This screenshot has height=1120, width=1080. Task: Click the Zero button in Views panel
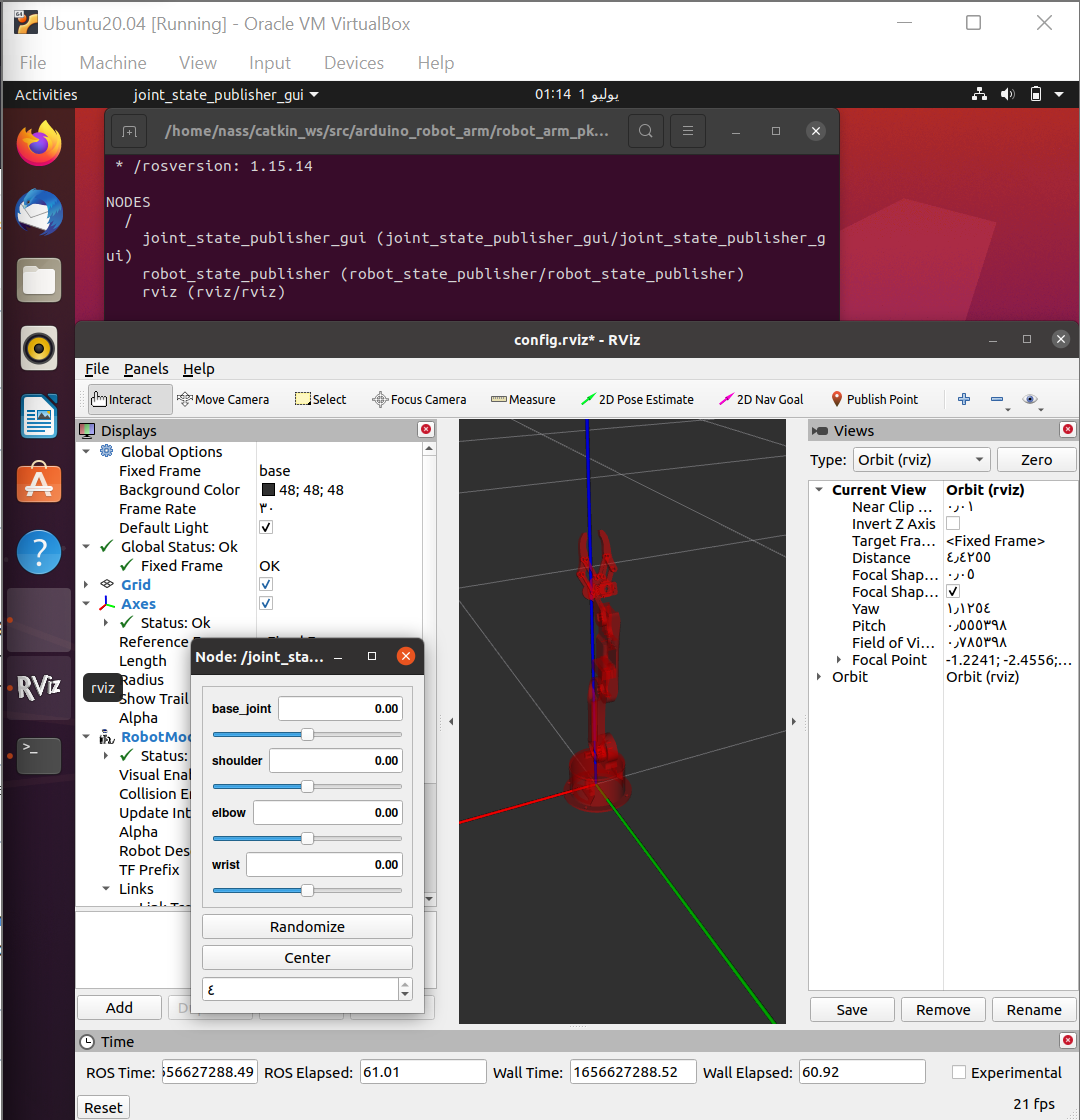click(1036, 459)
